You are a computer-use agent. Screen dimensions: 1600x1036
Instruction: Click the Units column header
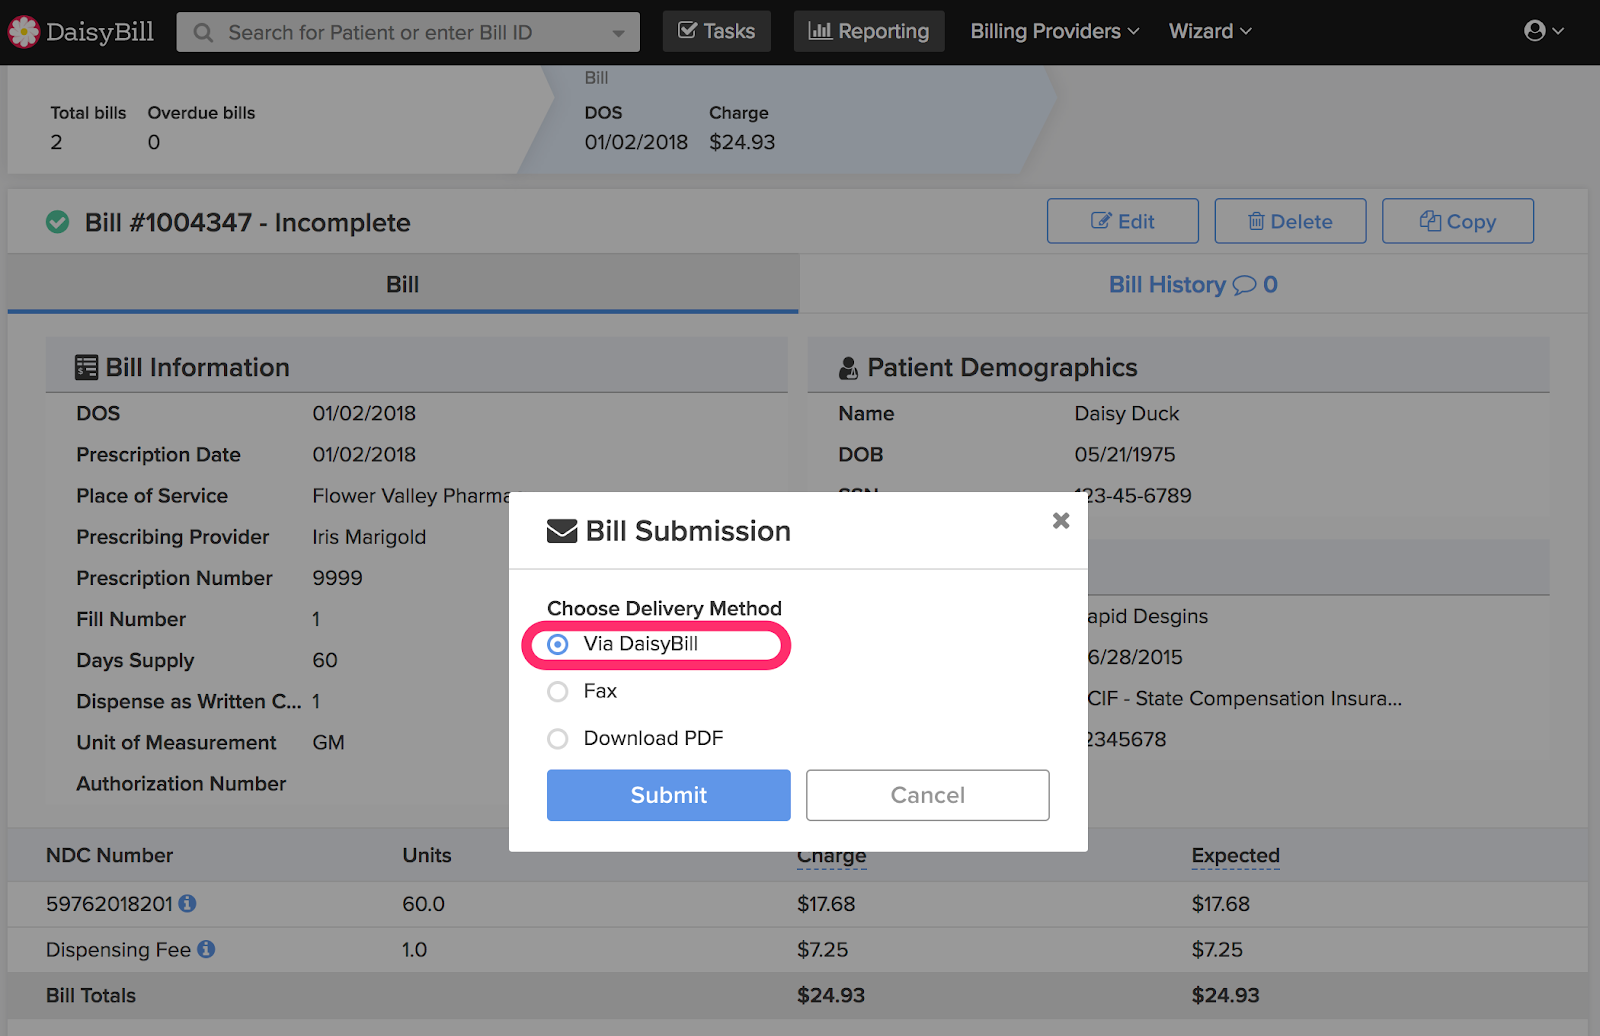pos(427,855)
